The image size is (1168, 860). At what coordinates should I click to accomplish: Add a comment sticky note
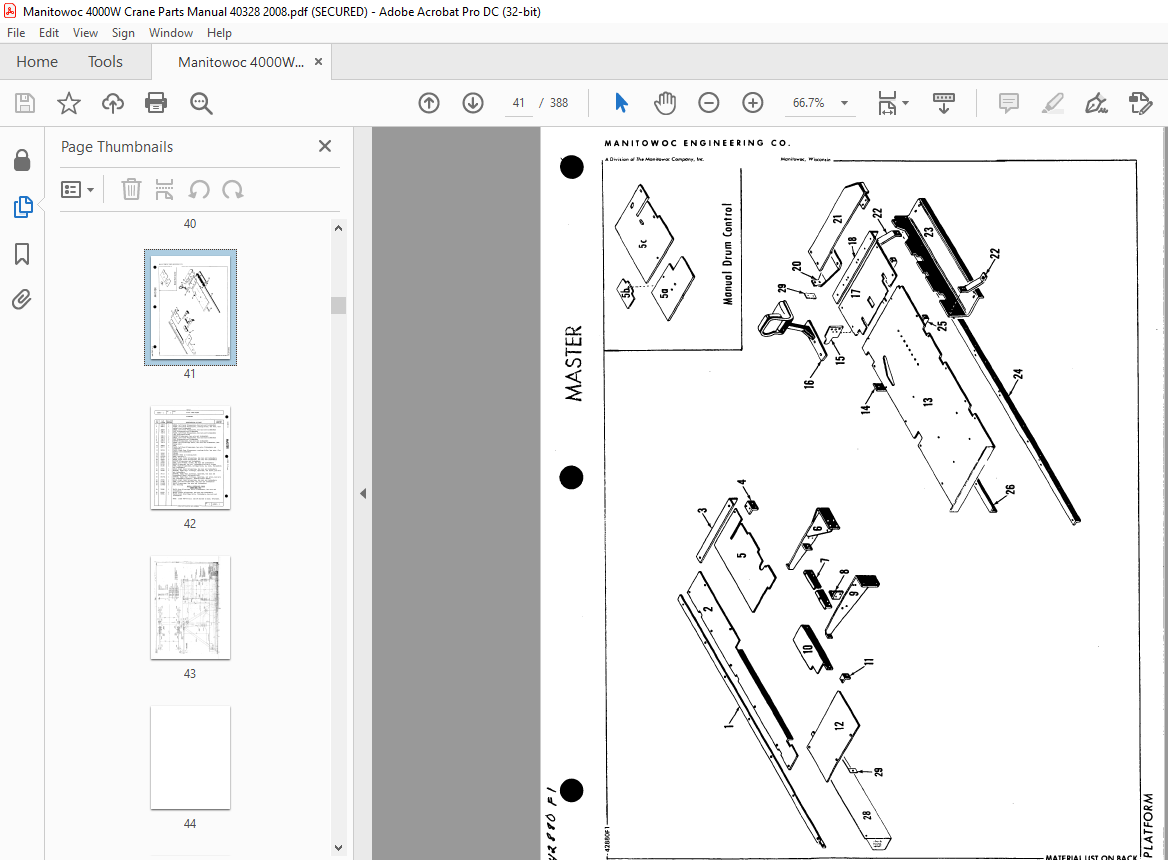[x=1009, y=103]
